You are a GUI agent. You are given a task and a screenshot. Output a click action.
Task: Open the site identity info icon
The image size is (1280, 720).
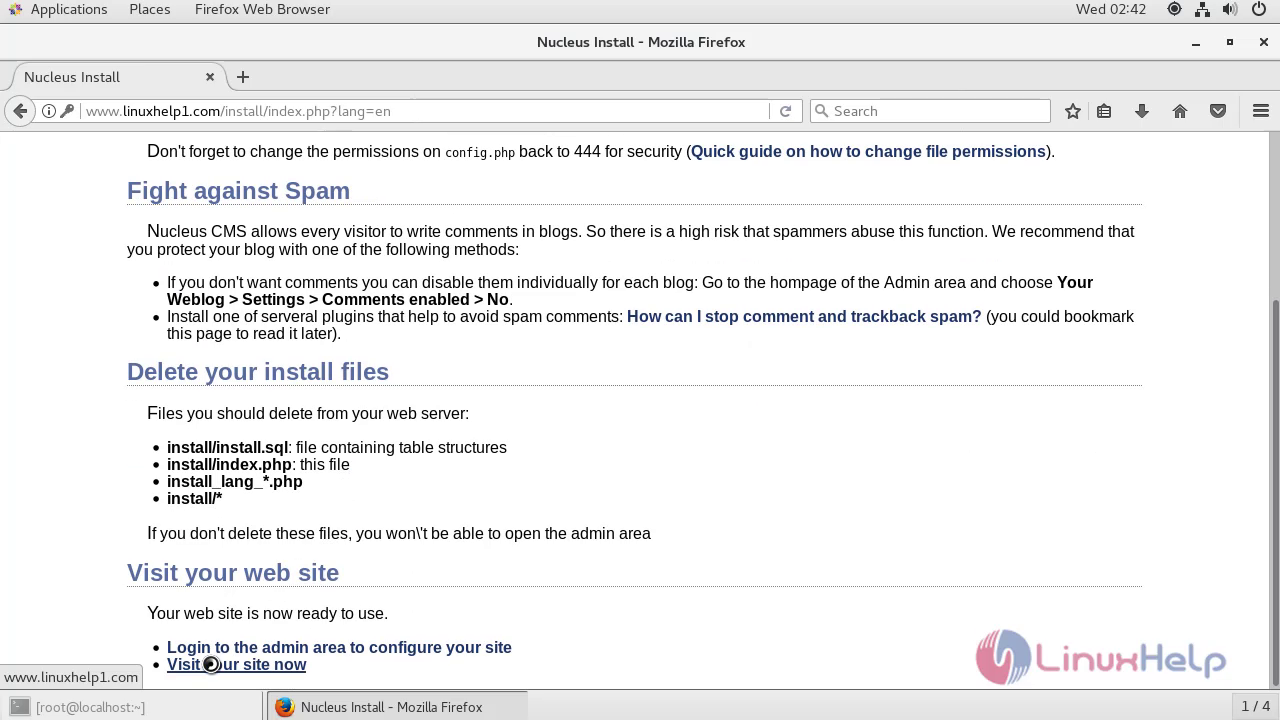[x=48, y=111]
